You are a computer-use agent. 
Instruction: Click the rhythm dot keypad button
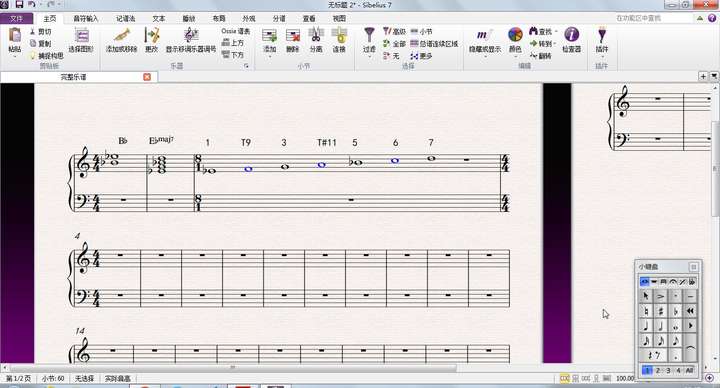click(x=675, y=355)
